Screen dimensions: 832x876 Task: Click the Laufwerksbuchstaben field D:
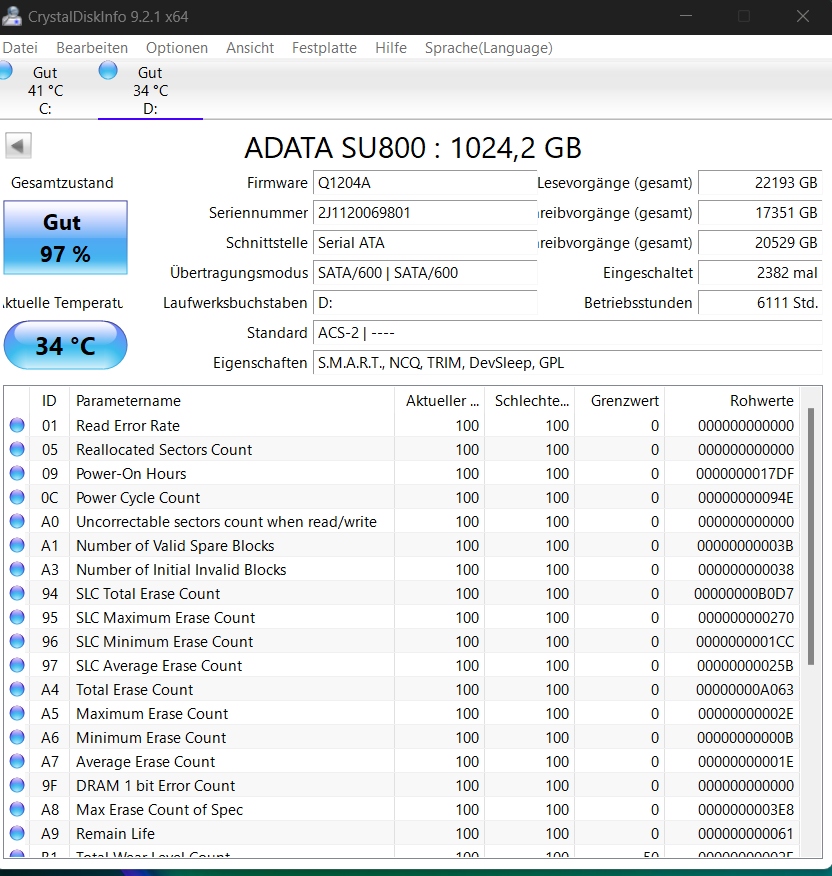tap(425, 303)
